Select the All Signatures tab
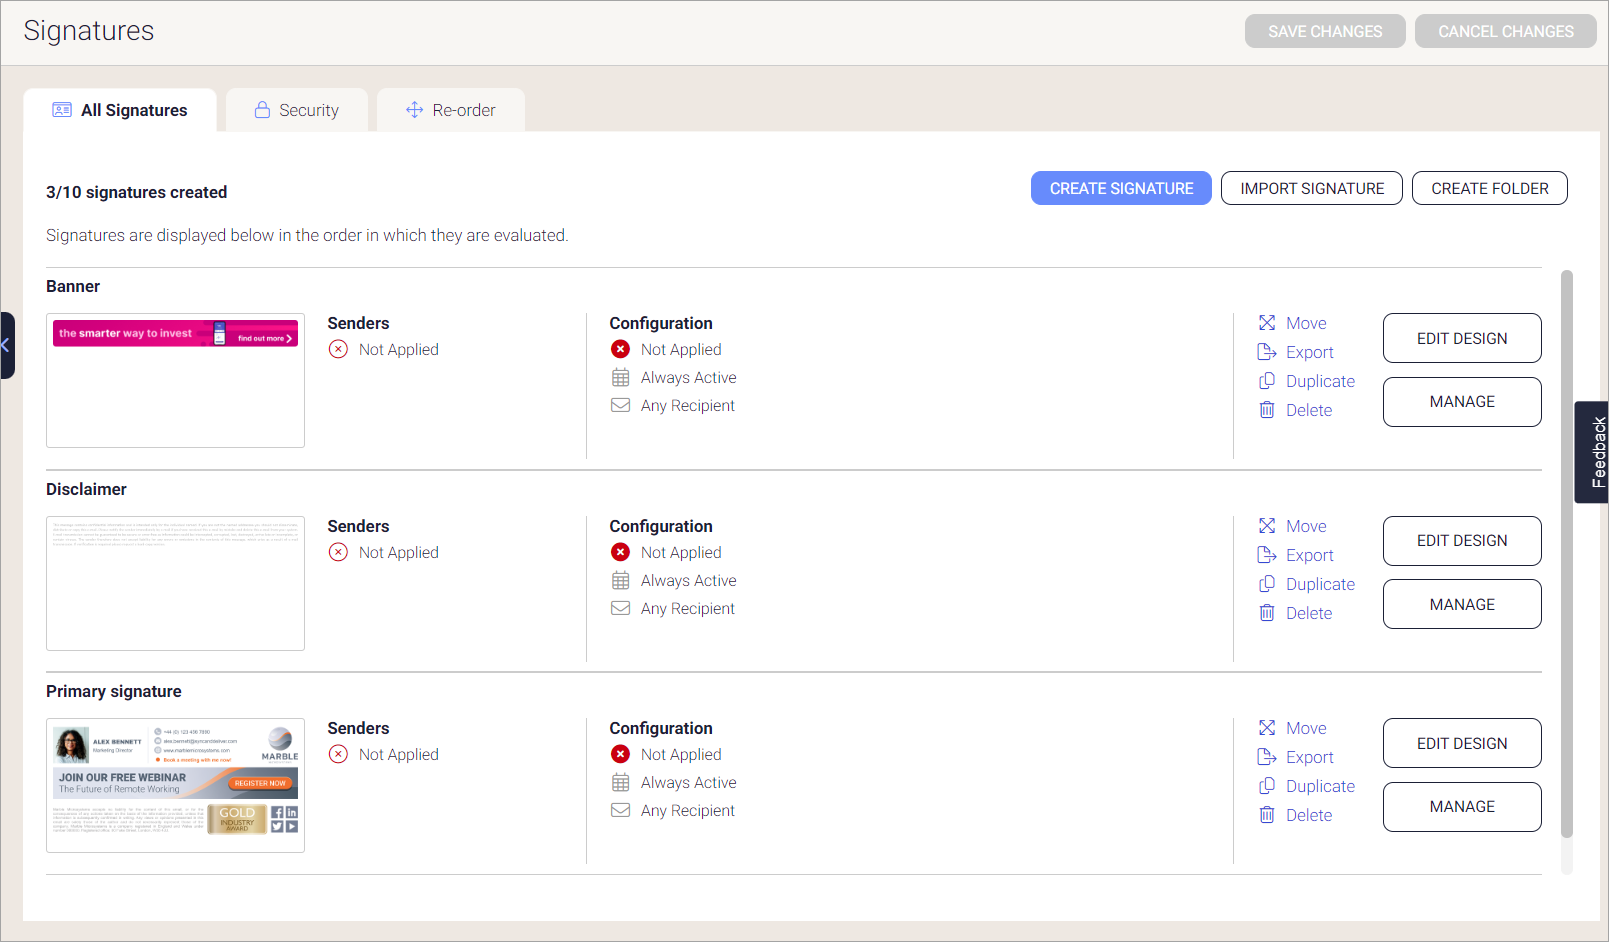 click(x=120, y=110)
